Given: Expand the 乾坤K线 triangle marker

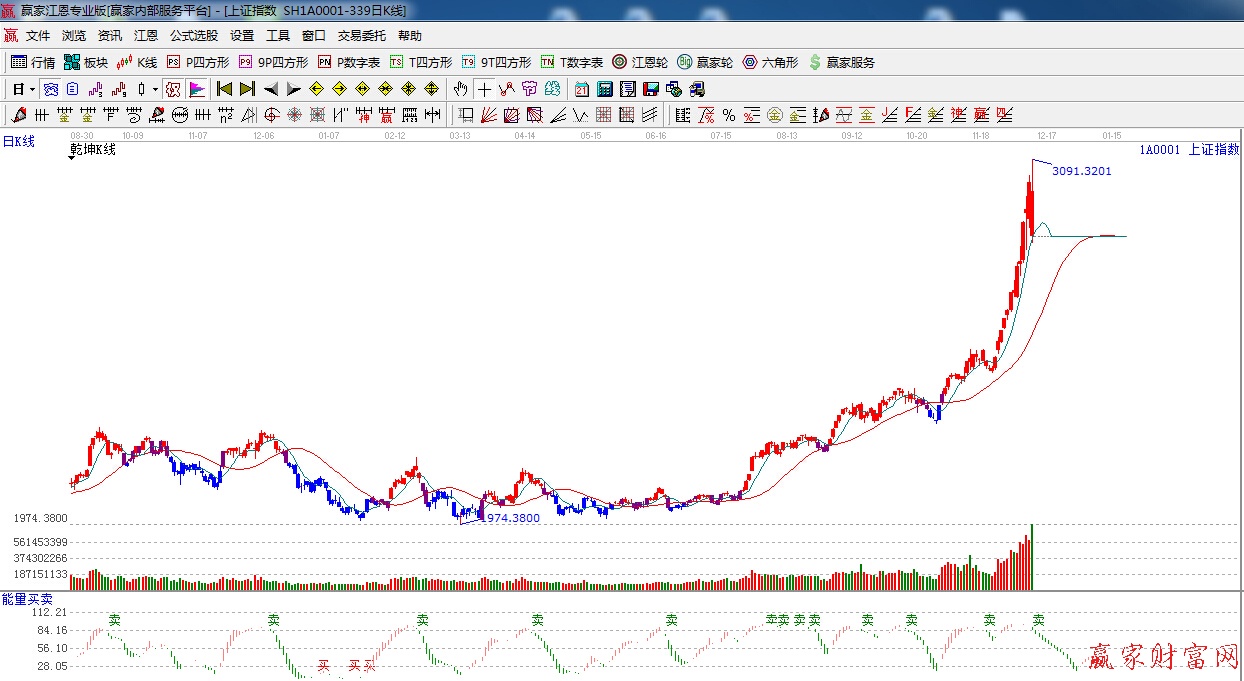Looking at the screenshot, I should click(x=72, y=159).
